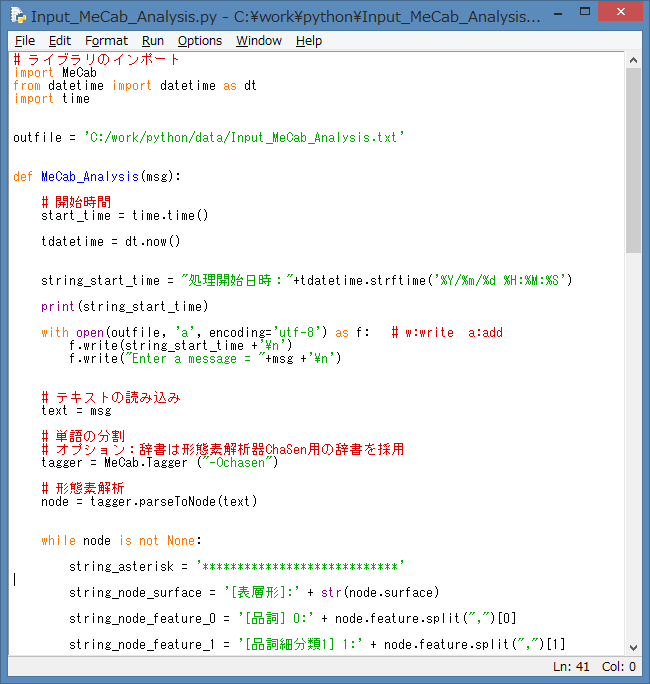Click the vertical scrollbar thumb
This screenshot has width=650, height=684.
(x=633, y=160)
